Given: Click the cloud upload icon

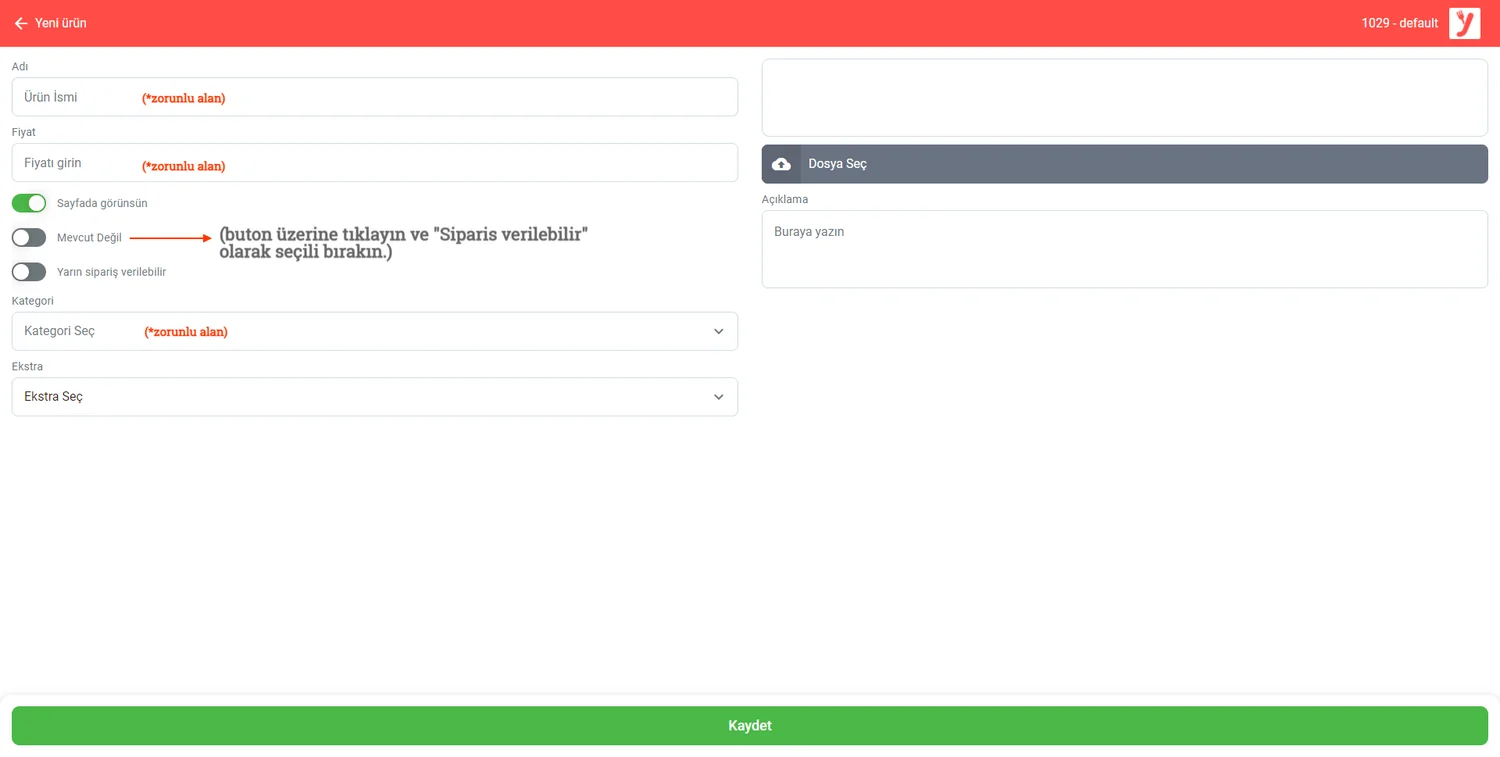Looking at the screenshot, I should coord(782,164).
